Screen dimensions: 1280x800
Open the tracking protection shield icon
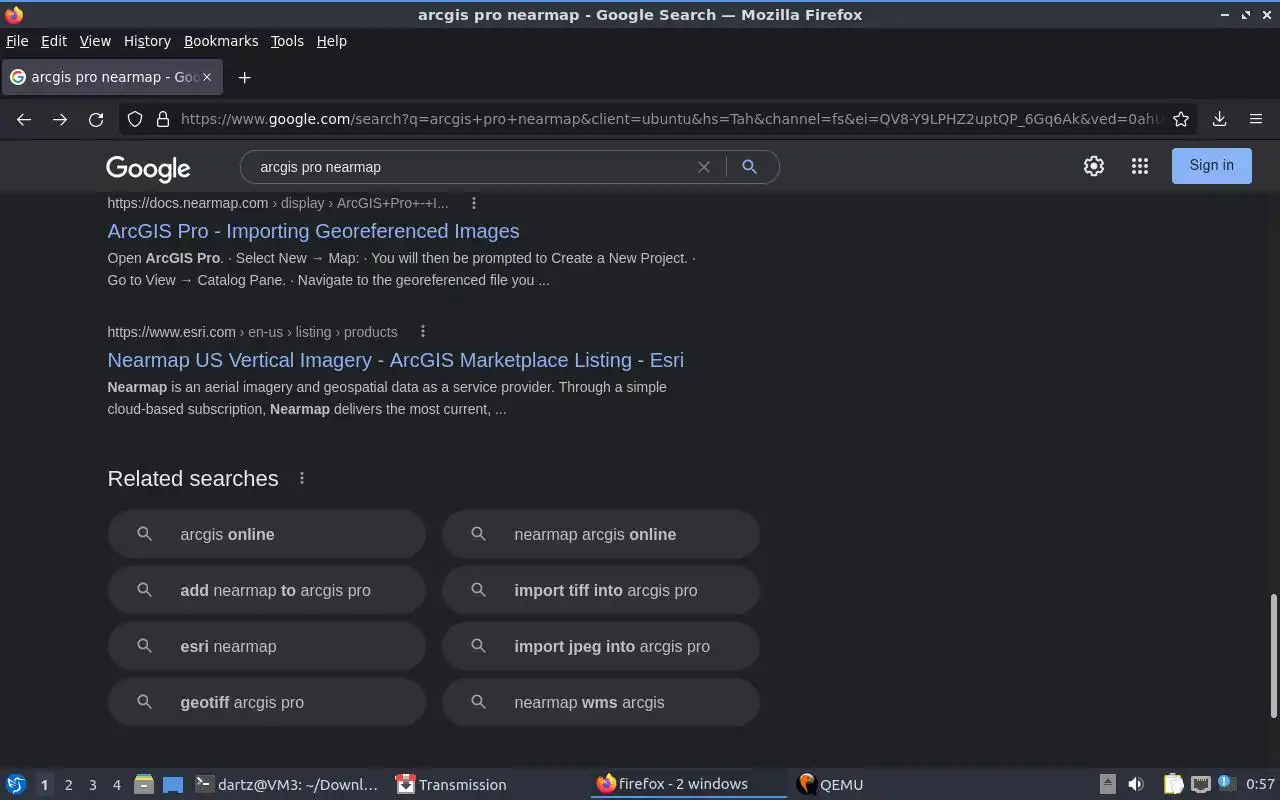click(x=135, y=119)
